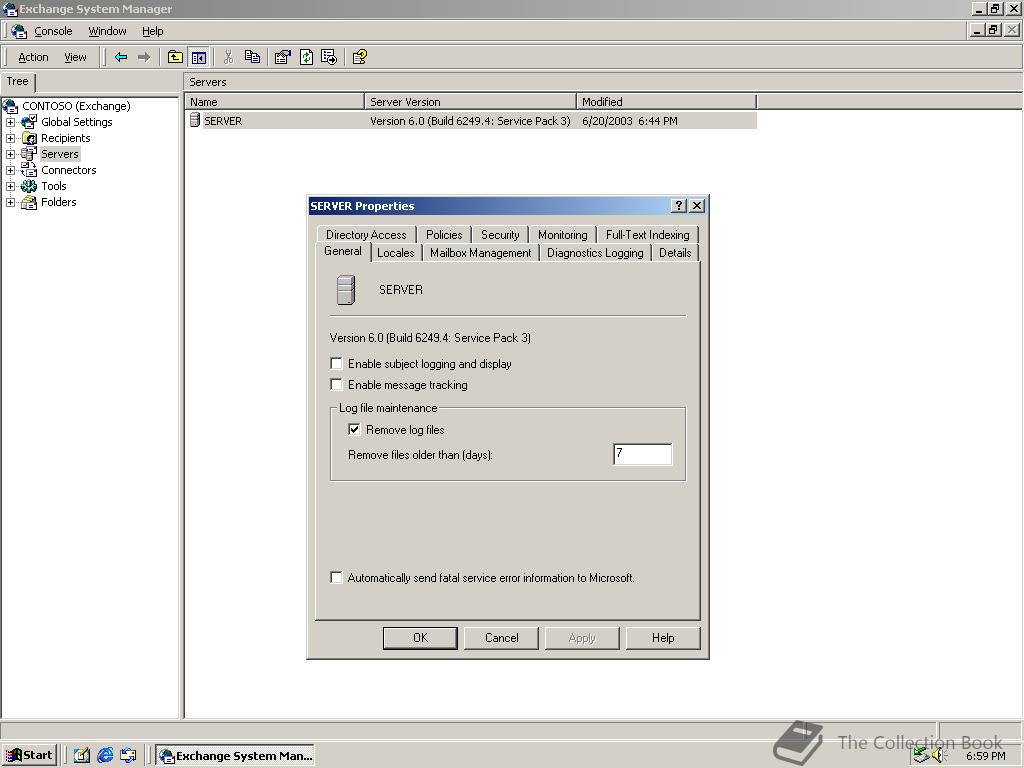Viewport: 1024px width, 768px height.
Task: Sort by the Modified column header
Action: [666, 102]
